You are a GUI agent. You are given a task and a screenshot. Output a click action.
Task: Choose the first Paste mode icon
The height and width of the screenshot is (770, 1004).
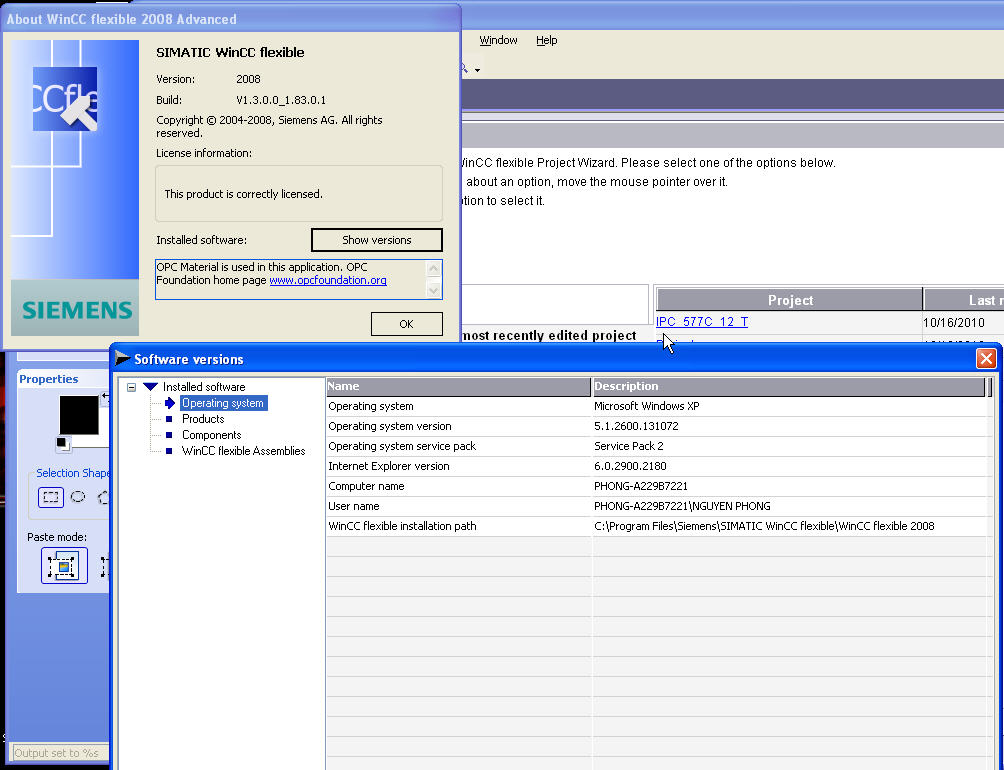coord(64,566)
